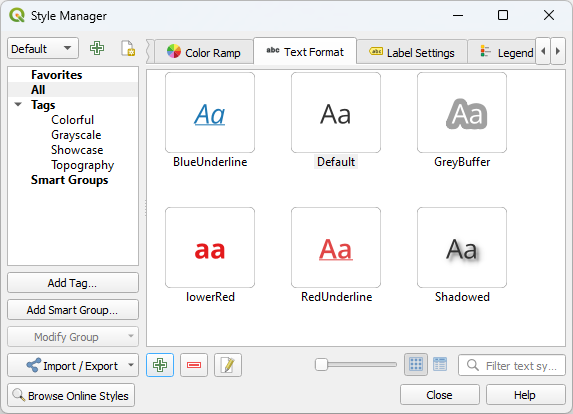Switch to list view

click(440, 365)
